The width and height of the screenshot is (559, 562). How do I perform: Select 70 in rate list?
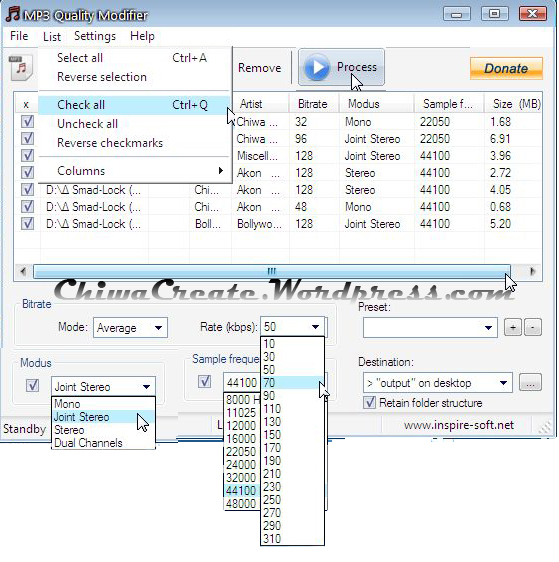point(292,383)
